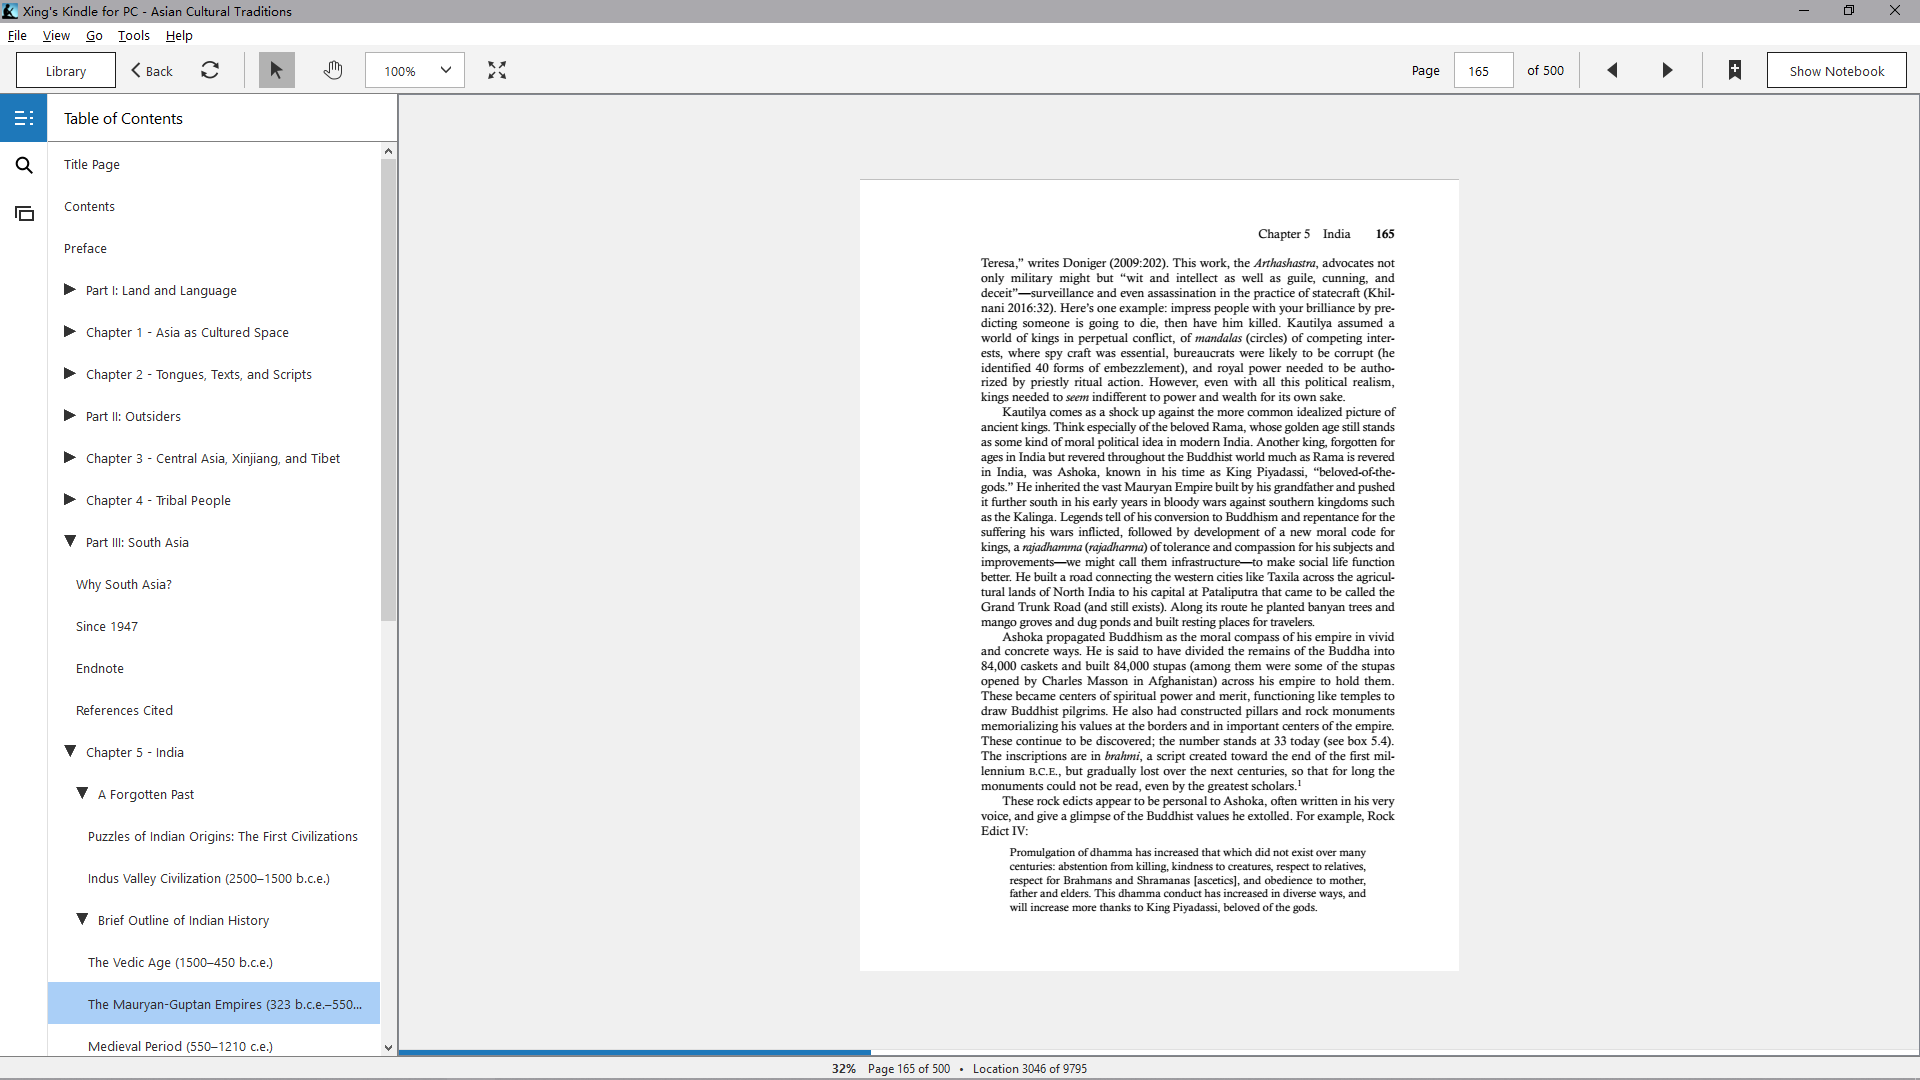1920x1080 pixels.
Task: Open the Go menu
Action: (94, 35)
